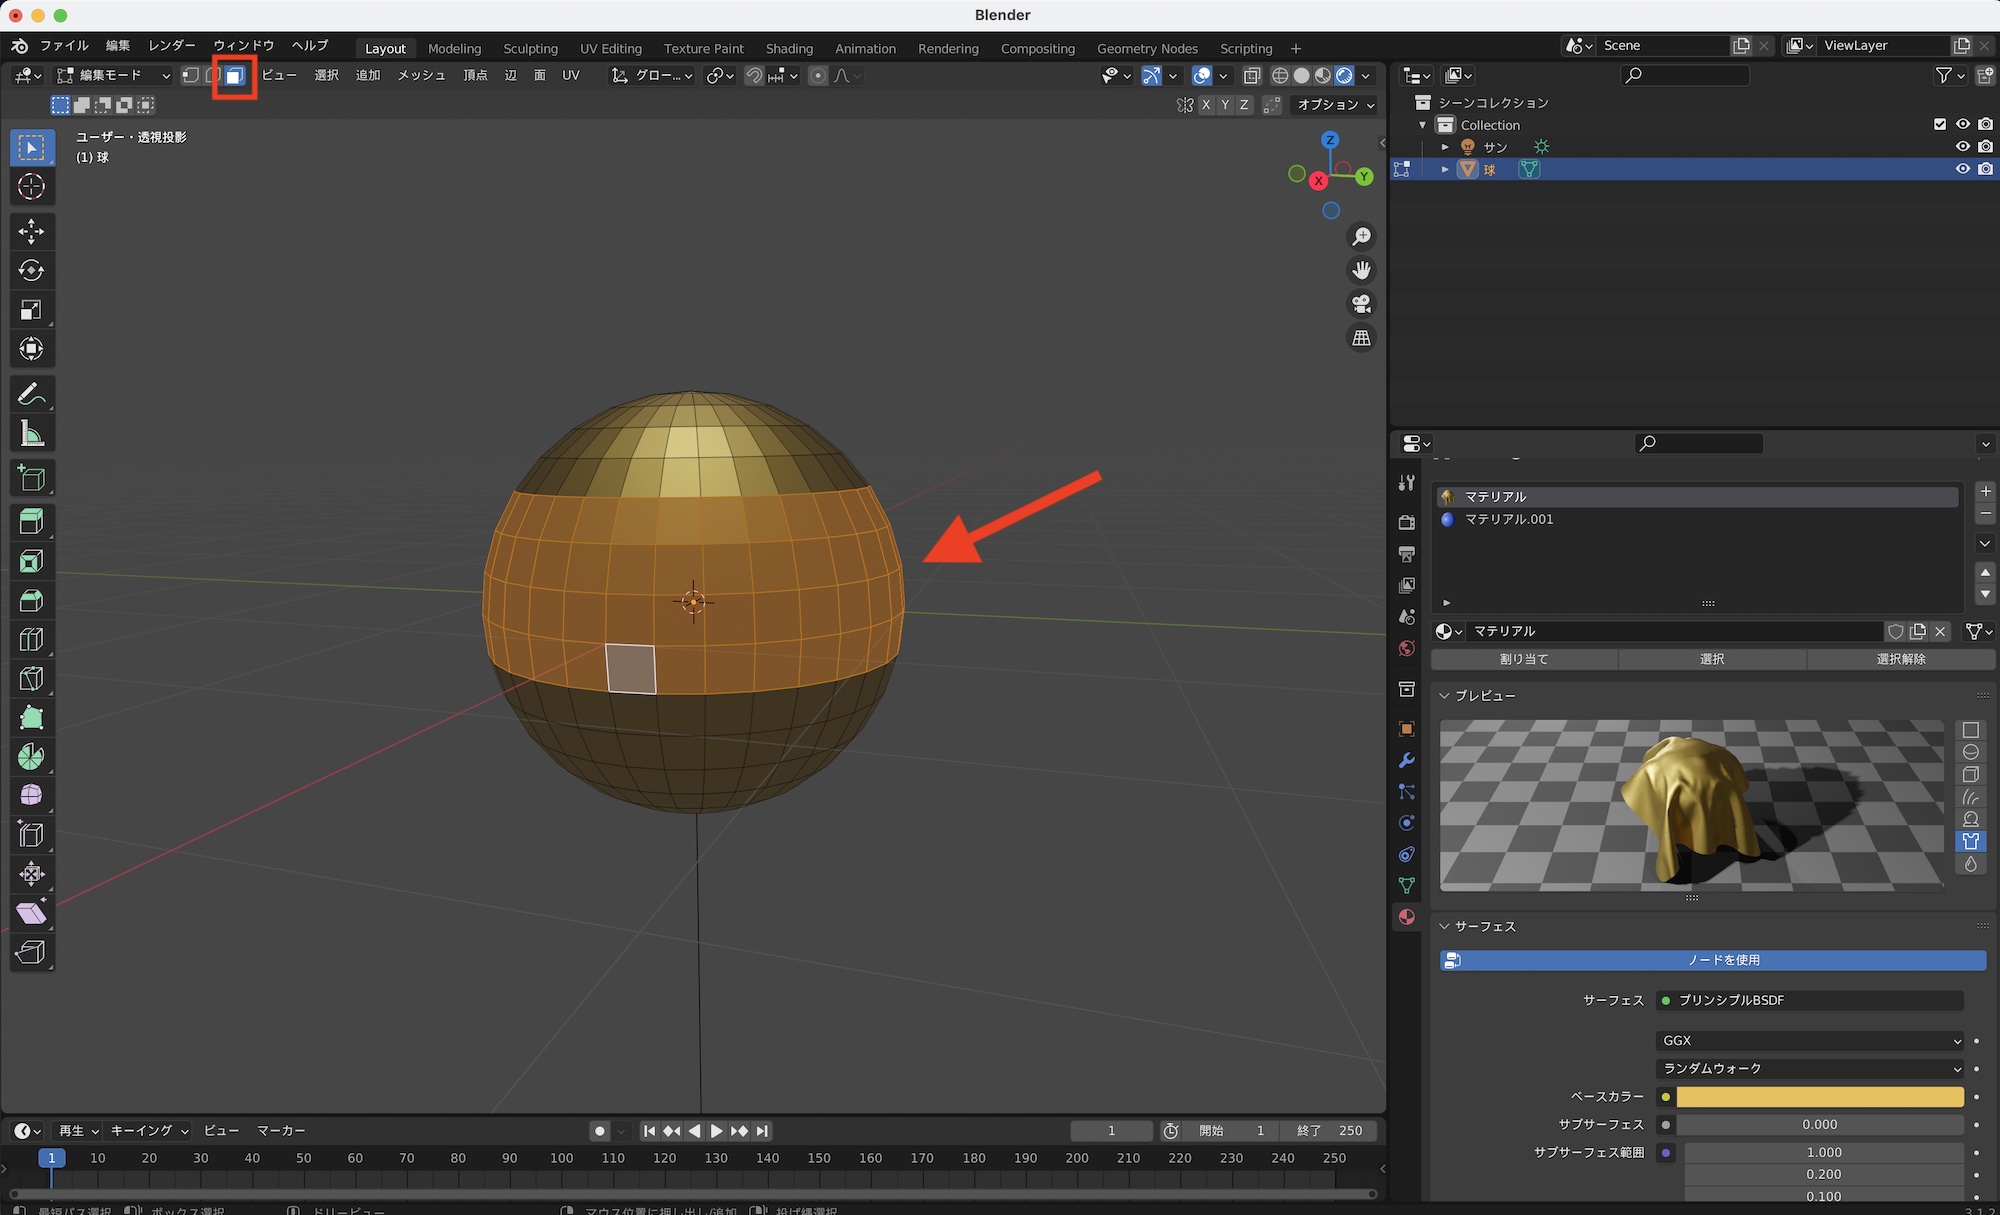Image resolution: width=2000 pixels, height=1215 pixels.
Task: Open the GGX distribution dropdown
Action: point(1808,1040)
